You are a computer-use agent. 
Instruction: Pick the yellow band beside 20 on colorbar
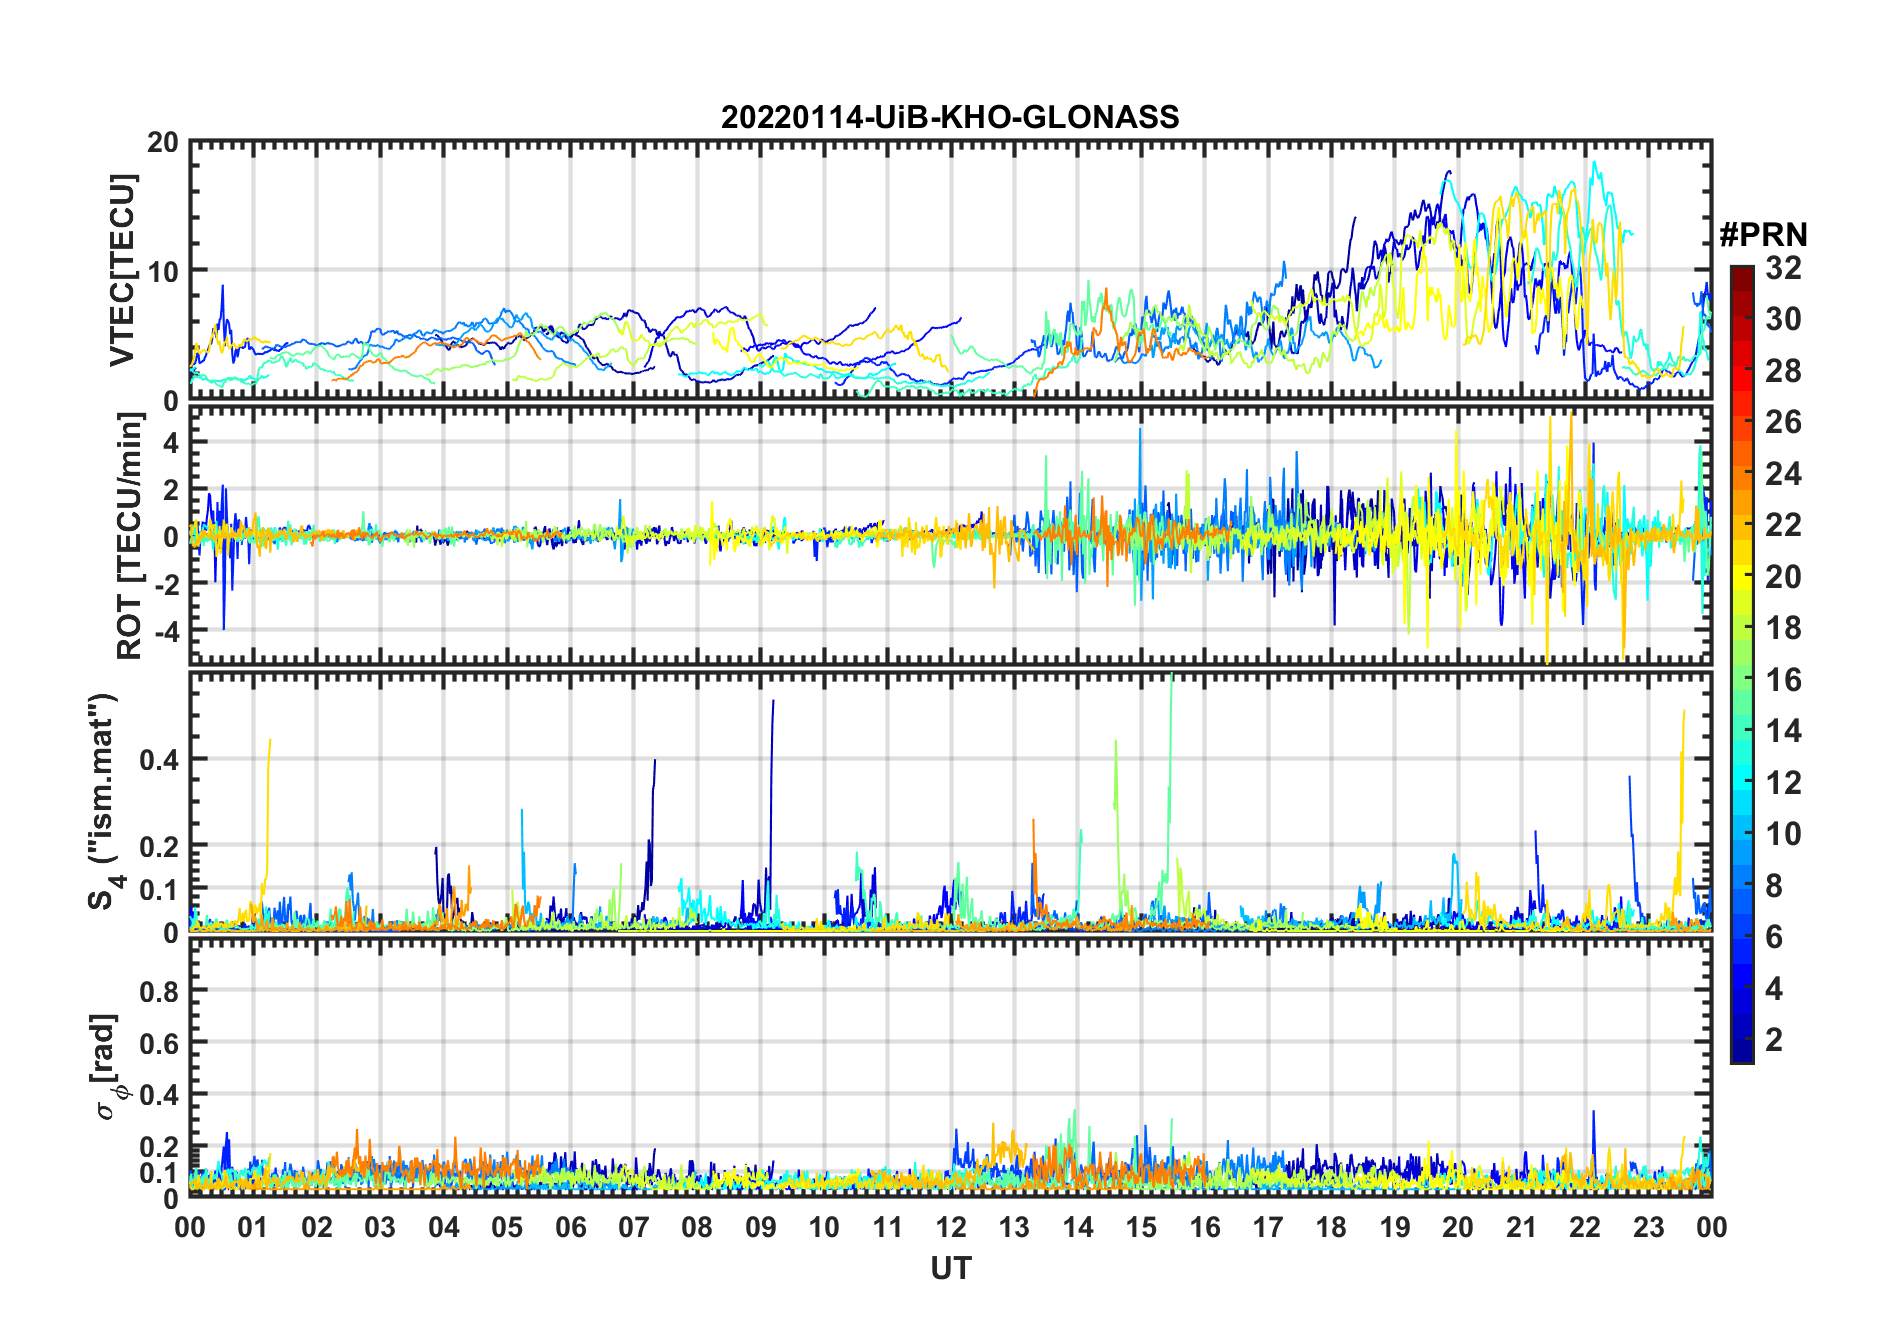point(1741,577)
